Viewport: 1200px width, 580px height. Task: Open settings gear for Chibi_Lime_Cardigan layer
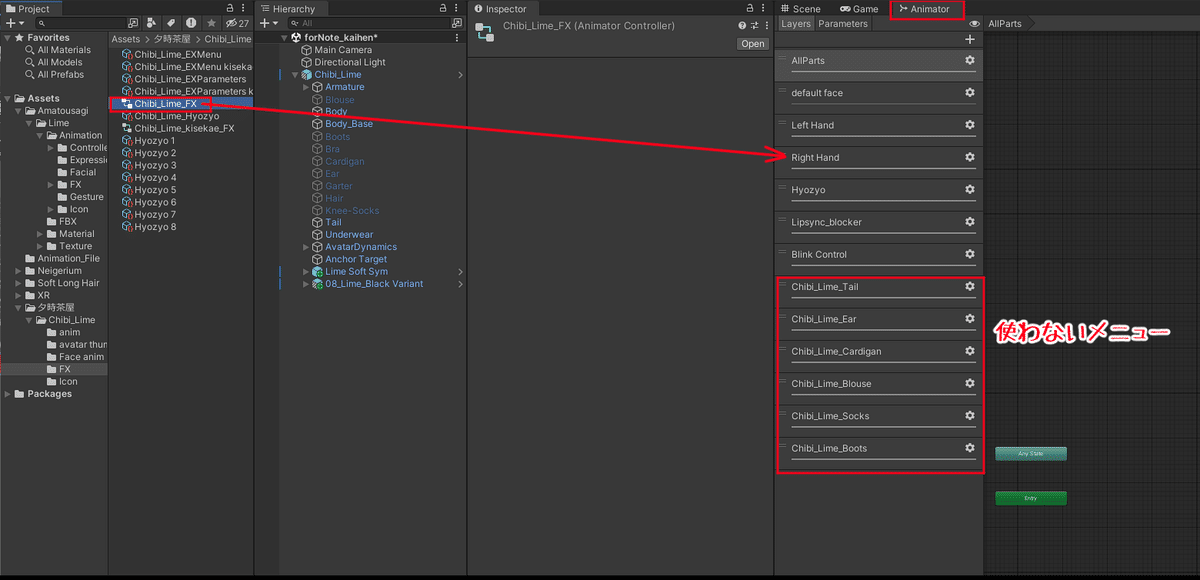969,351
